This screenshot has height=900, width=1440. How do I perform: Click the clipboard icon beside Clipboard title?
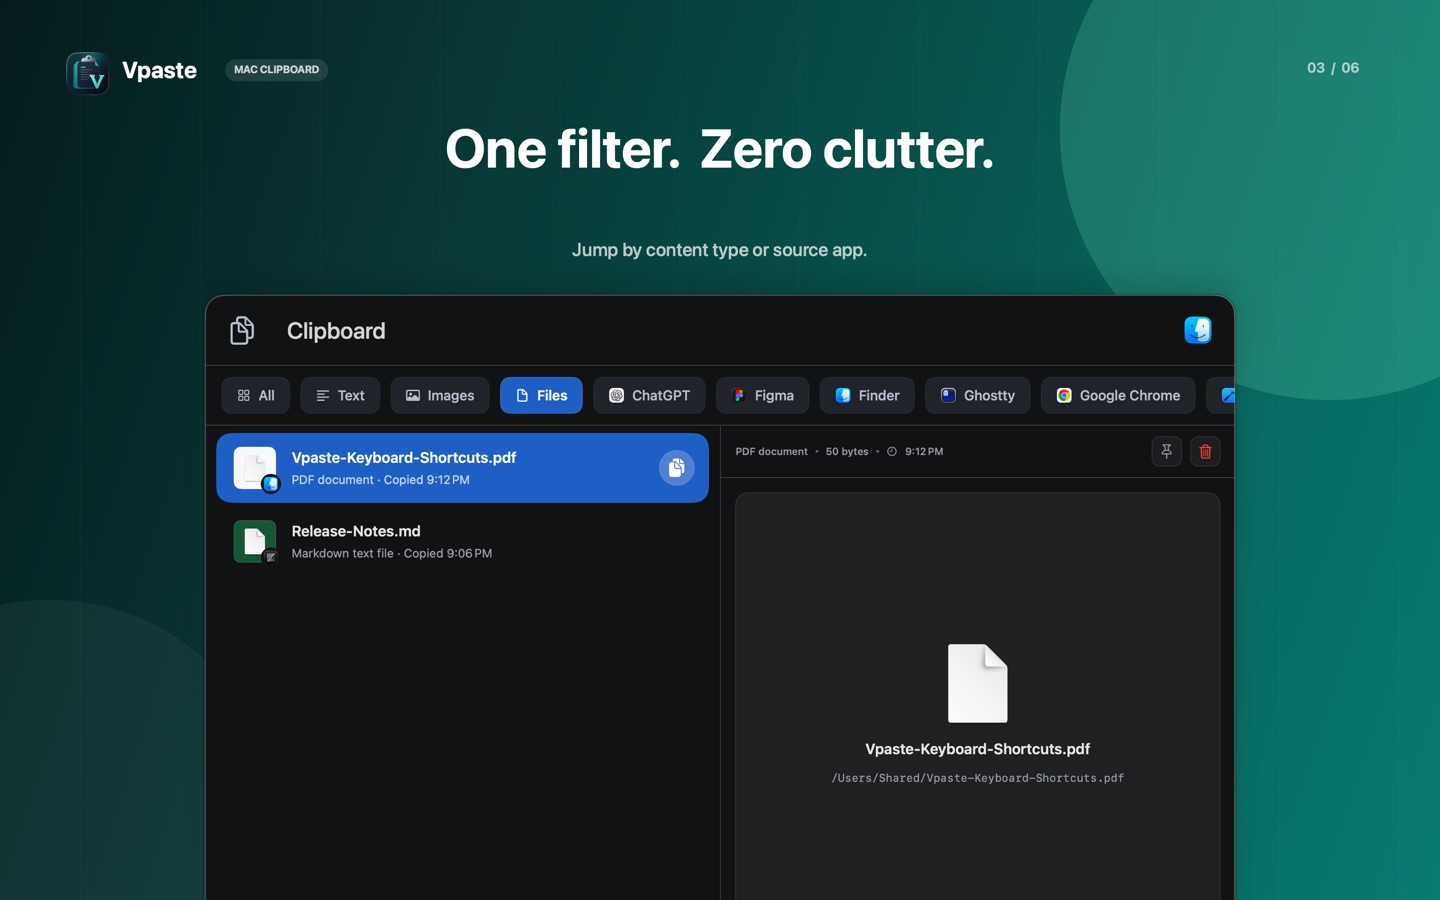click(242, 330)
